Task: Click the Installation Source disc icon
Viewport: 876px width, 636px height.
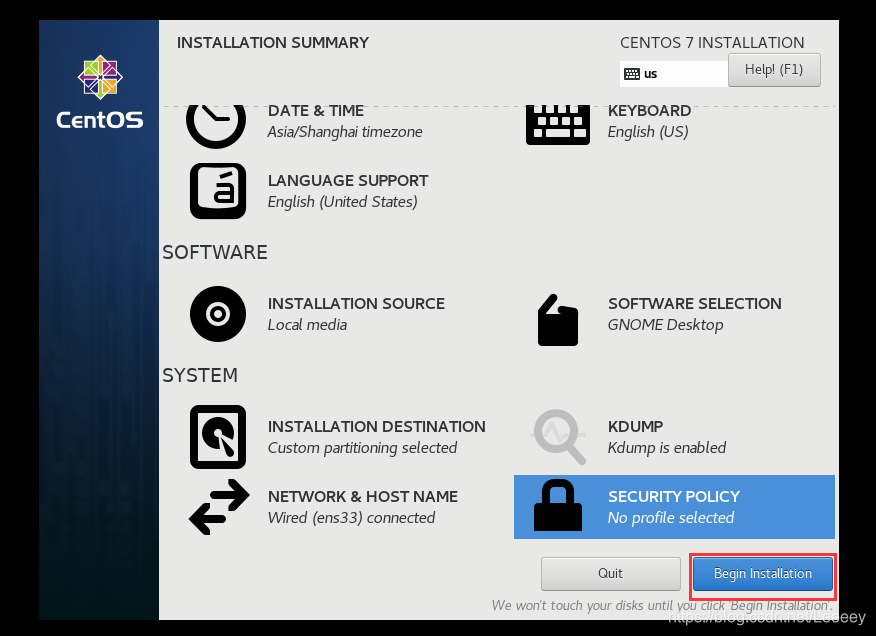Action: [218, 314]
